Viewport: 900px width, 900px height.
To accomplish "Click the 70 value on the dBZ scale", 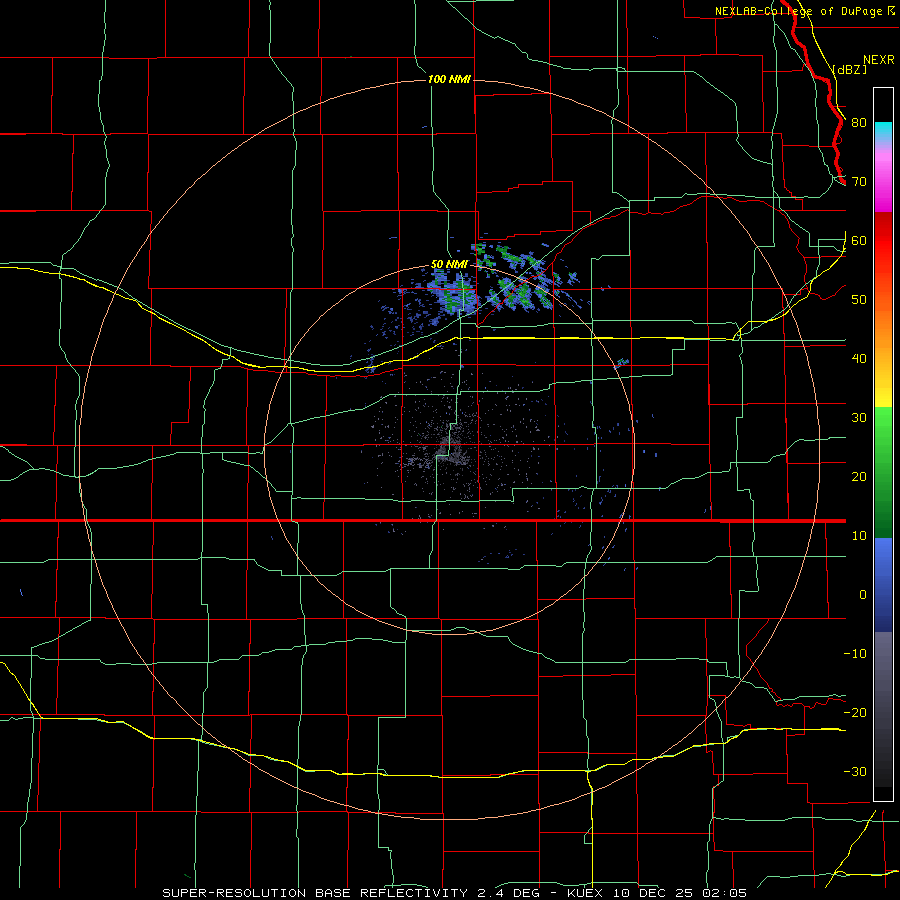I will point(859,182).
